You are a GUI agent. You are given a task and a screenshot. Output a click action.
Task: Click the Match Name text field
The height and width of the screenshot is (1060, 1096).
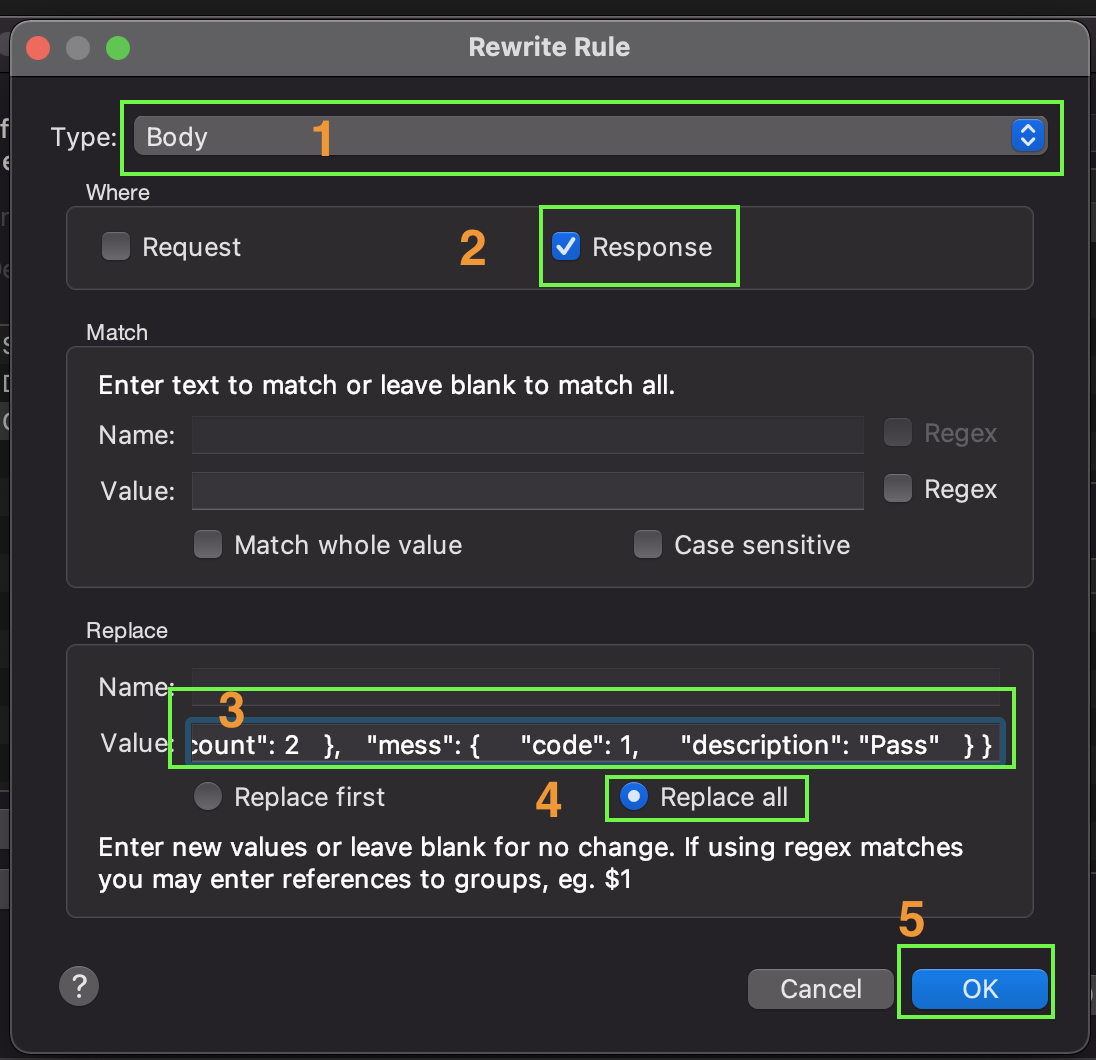pos(528,435)
